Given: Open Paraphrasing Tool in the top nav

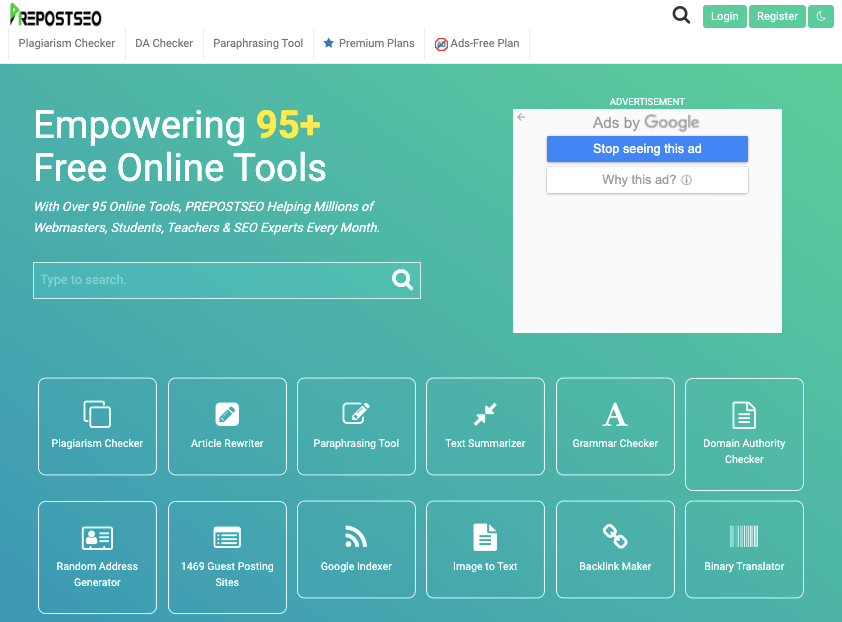Looking at the screenshot, I should [258, 43].
